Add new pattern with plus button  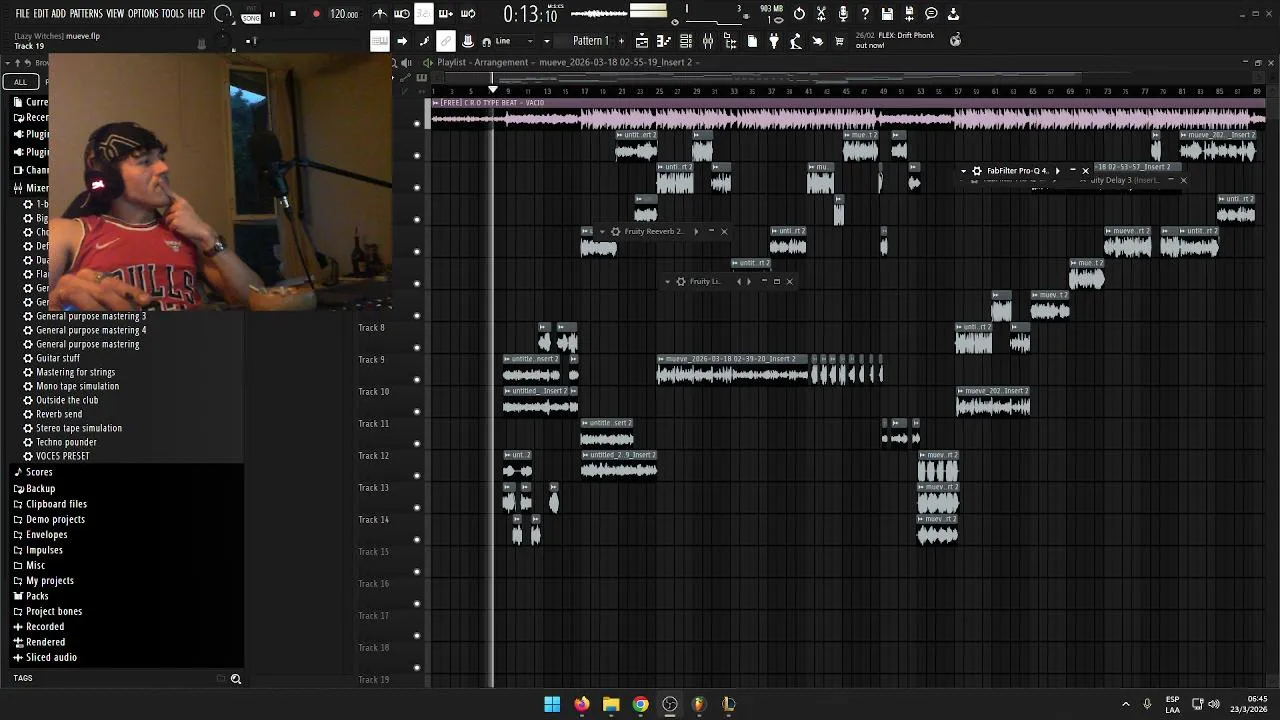tap(621, 41)
